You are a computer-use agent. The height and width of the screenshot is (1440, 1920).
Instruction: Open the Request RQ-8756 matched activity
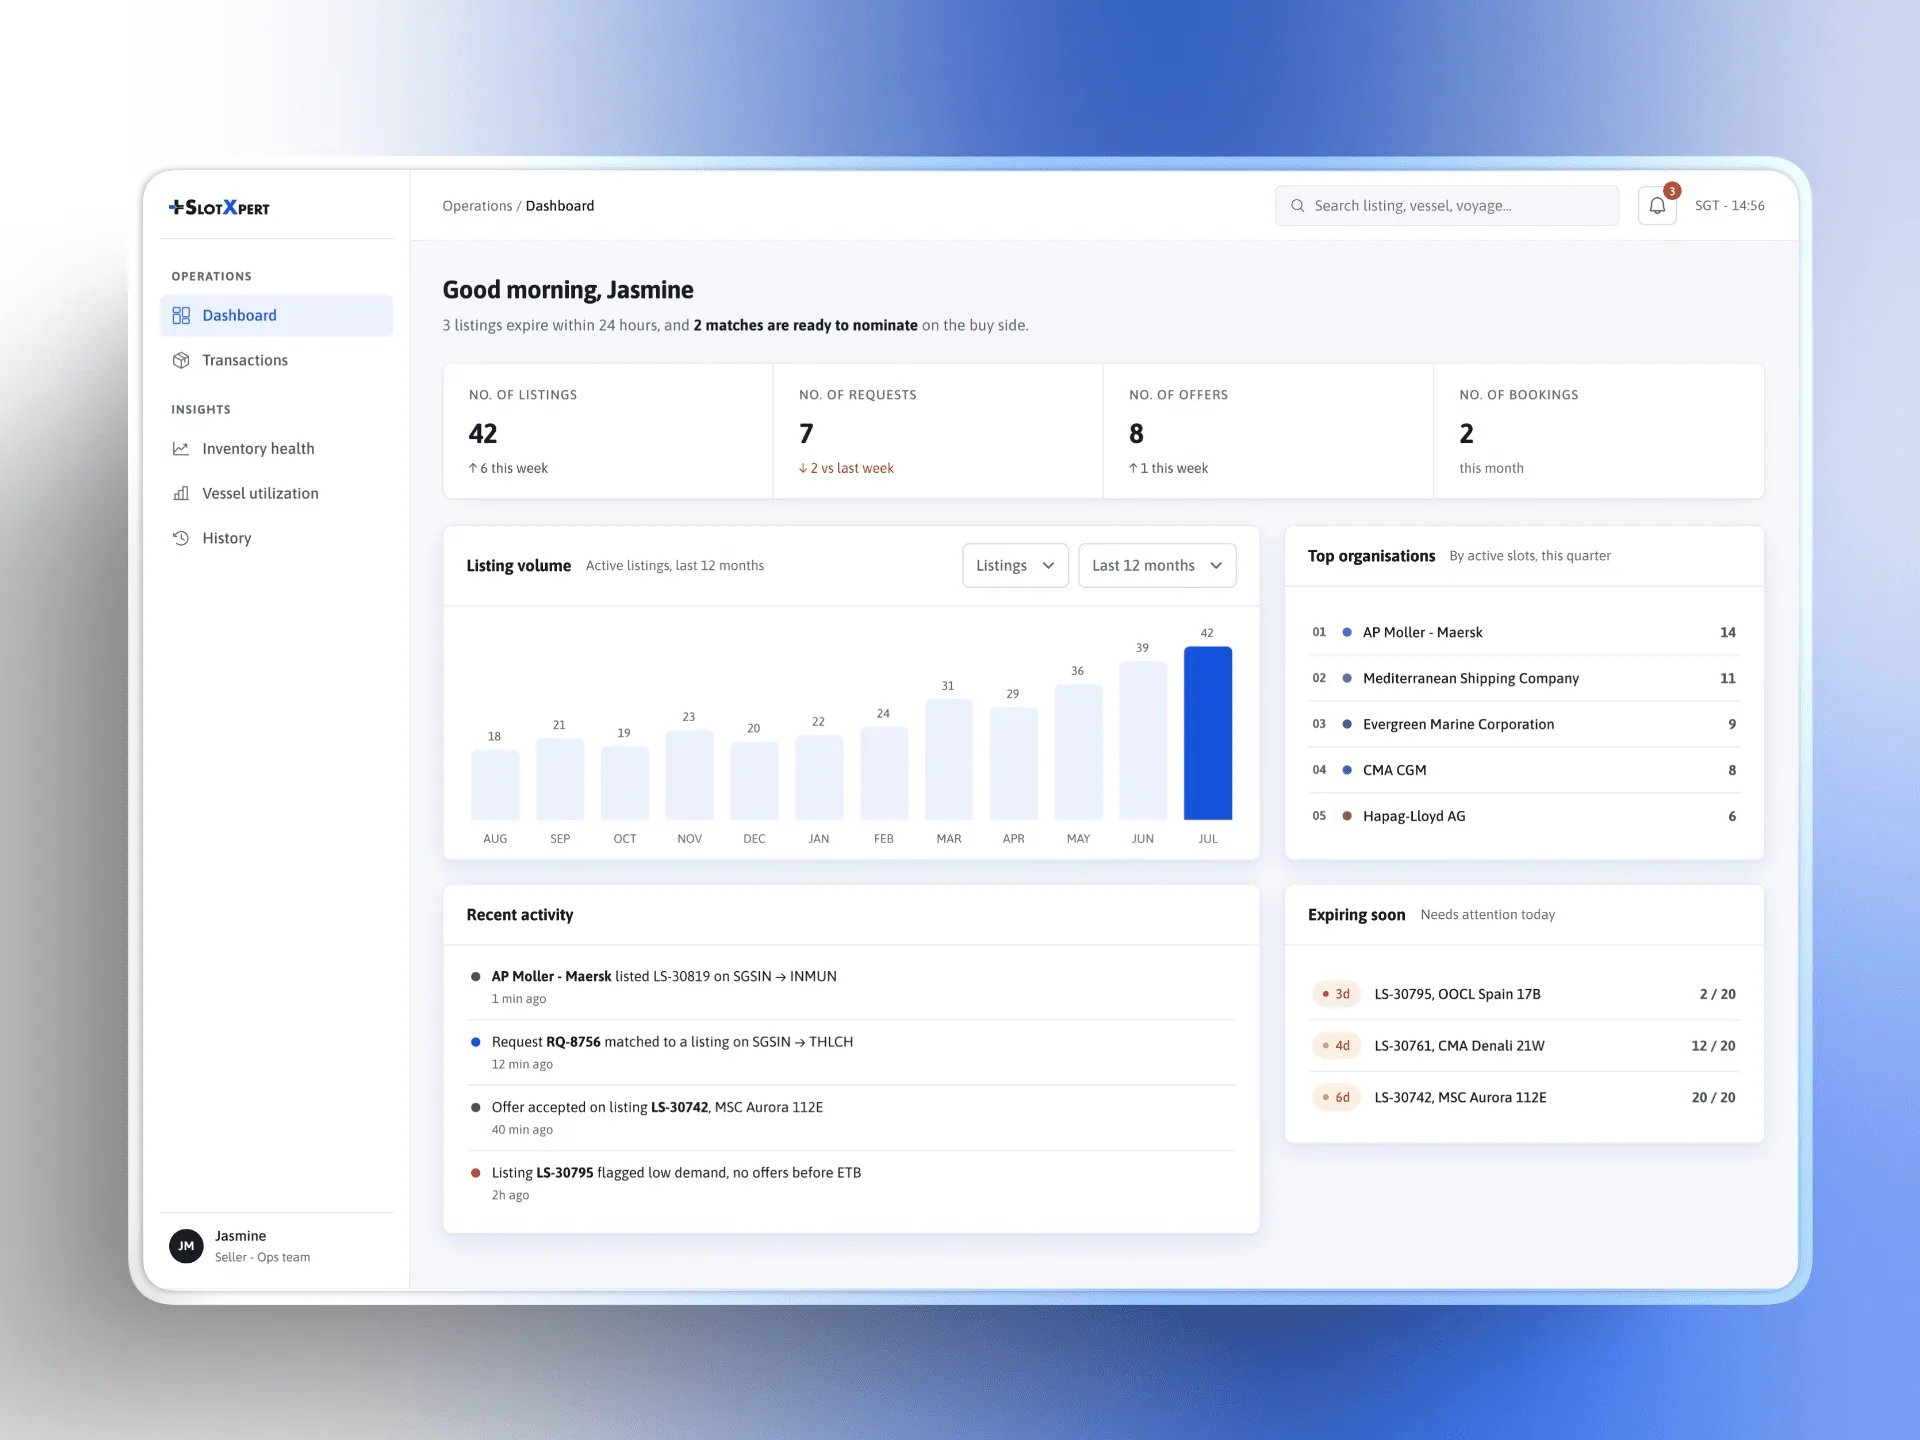pos(852,1052)
